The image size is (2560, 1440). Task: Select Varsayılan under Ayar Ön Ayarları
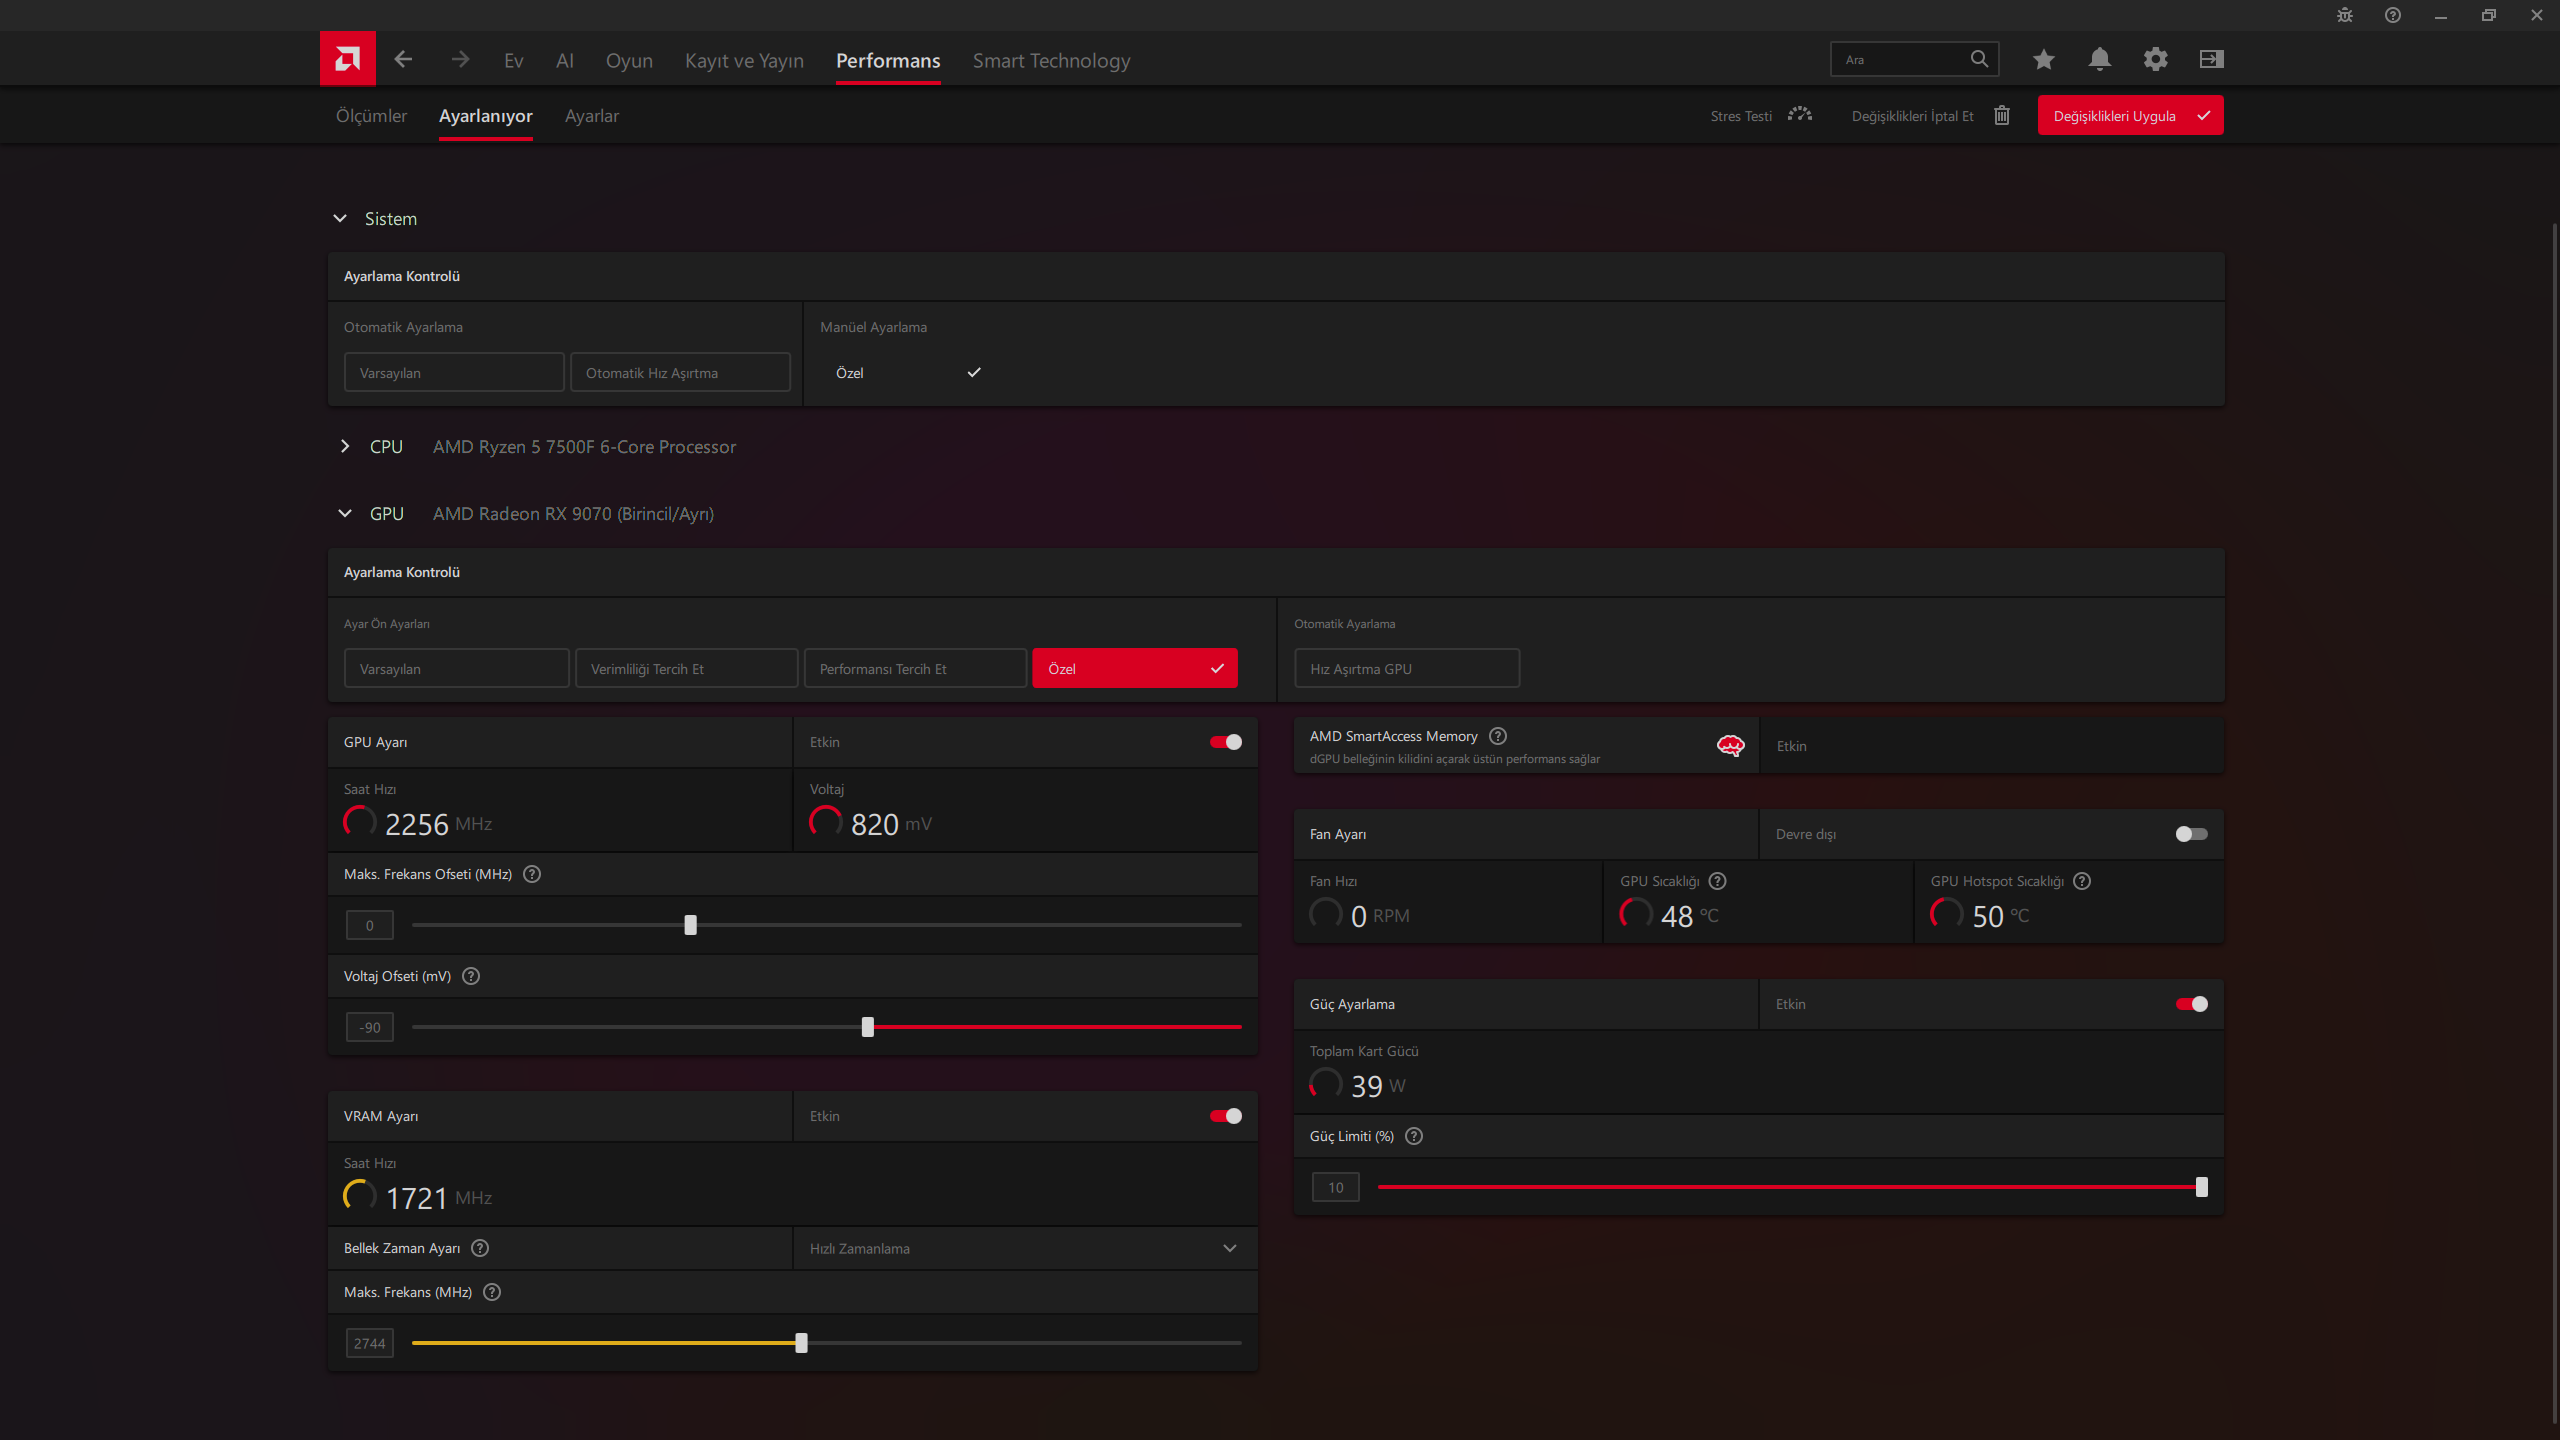point(457,668)
